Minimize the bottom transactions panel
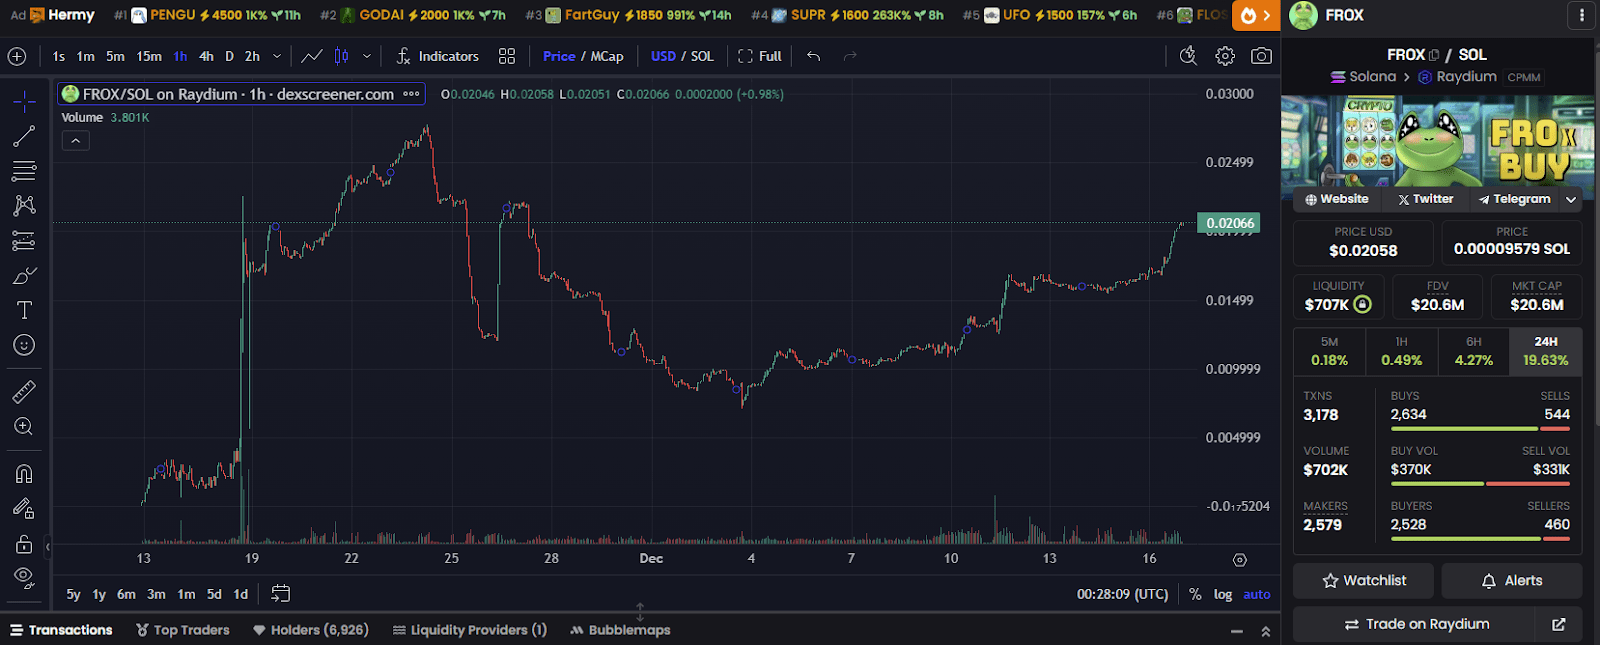The width and height of the screenshot is (1600, 645). click(x=1237, y=631)
